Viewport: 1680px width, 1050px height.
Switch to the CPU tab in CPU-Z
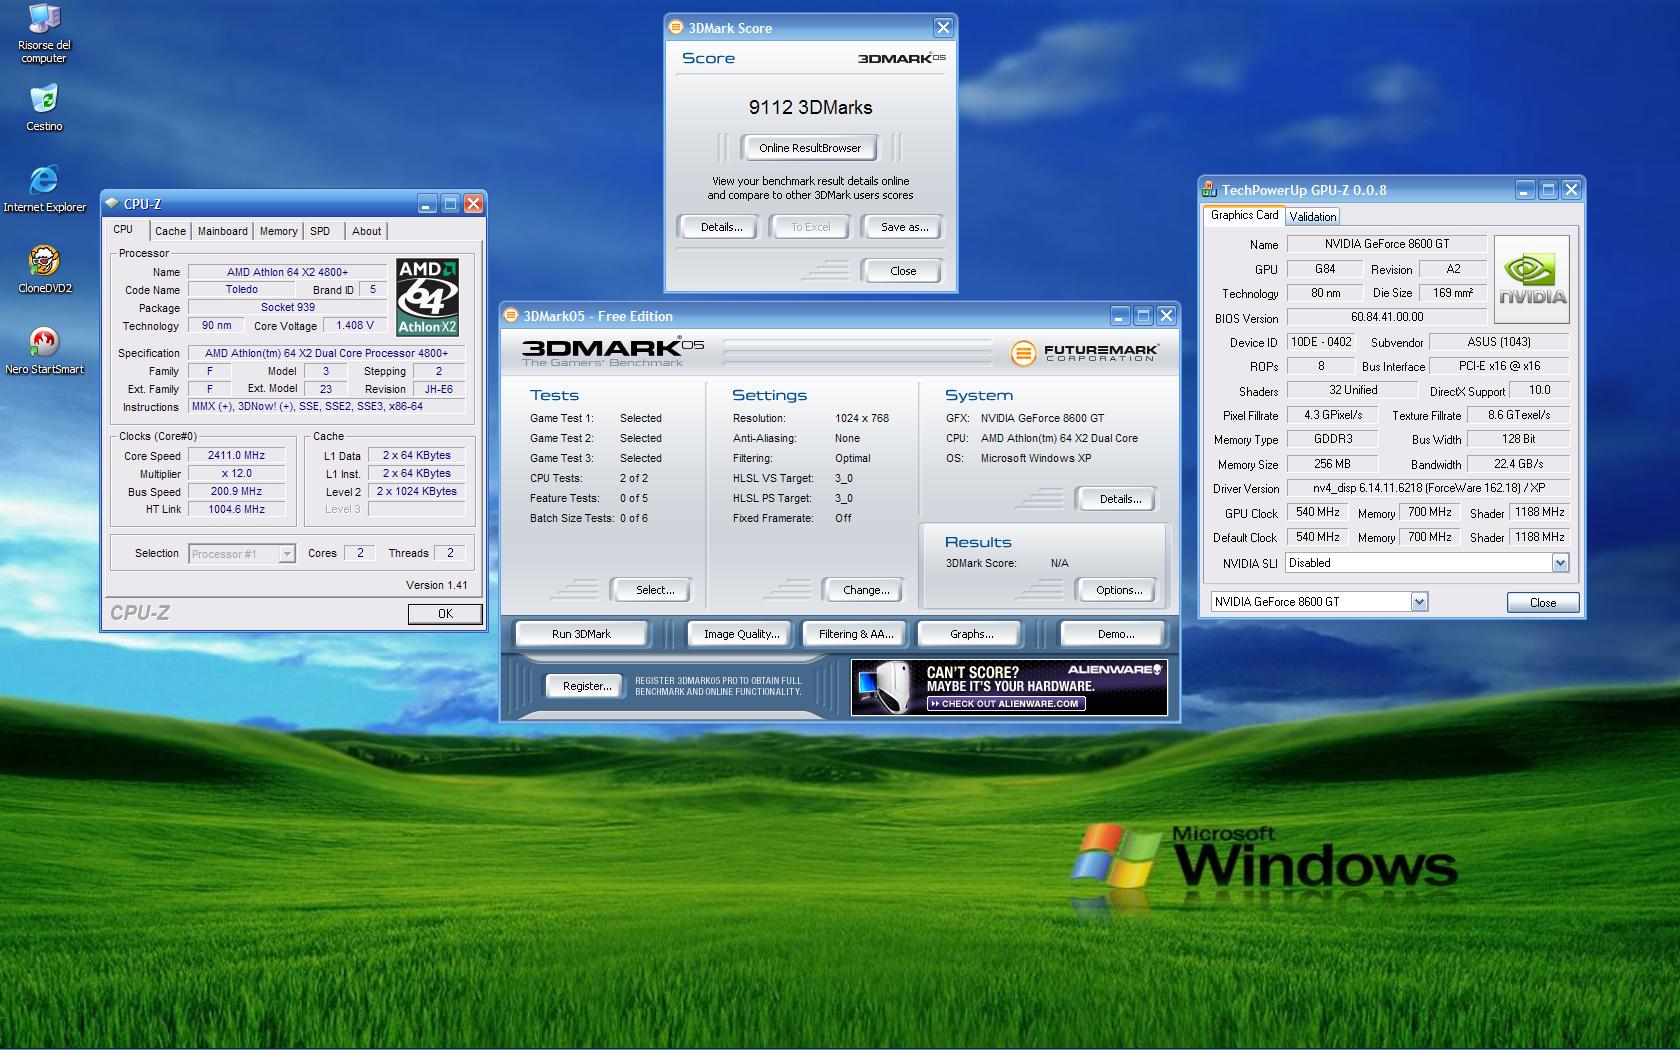point(123,230)
